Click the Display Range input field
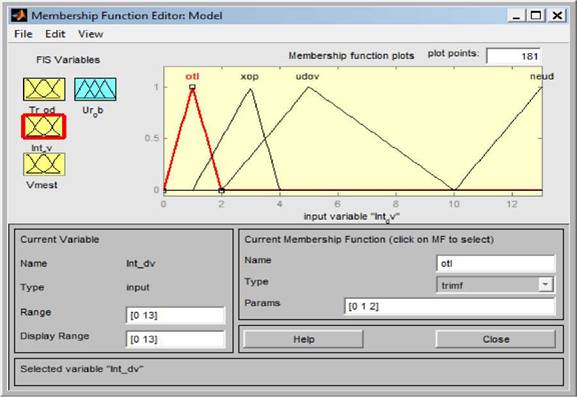Image resolution: width=577 pixels, height=397 pixels. (175, 339)
